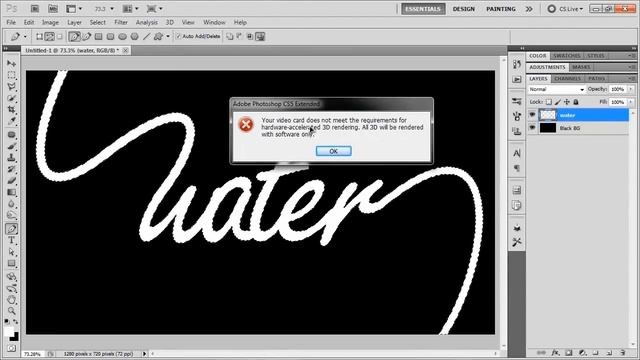The height and width of the screenshot is (360, 640).
Task: Select the Clone Stamp tool
Action: coord(11,158)
